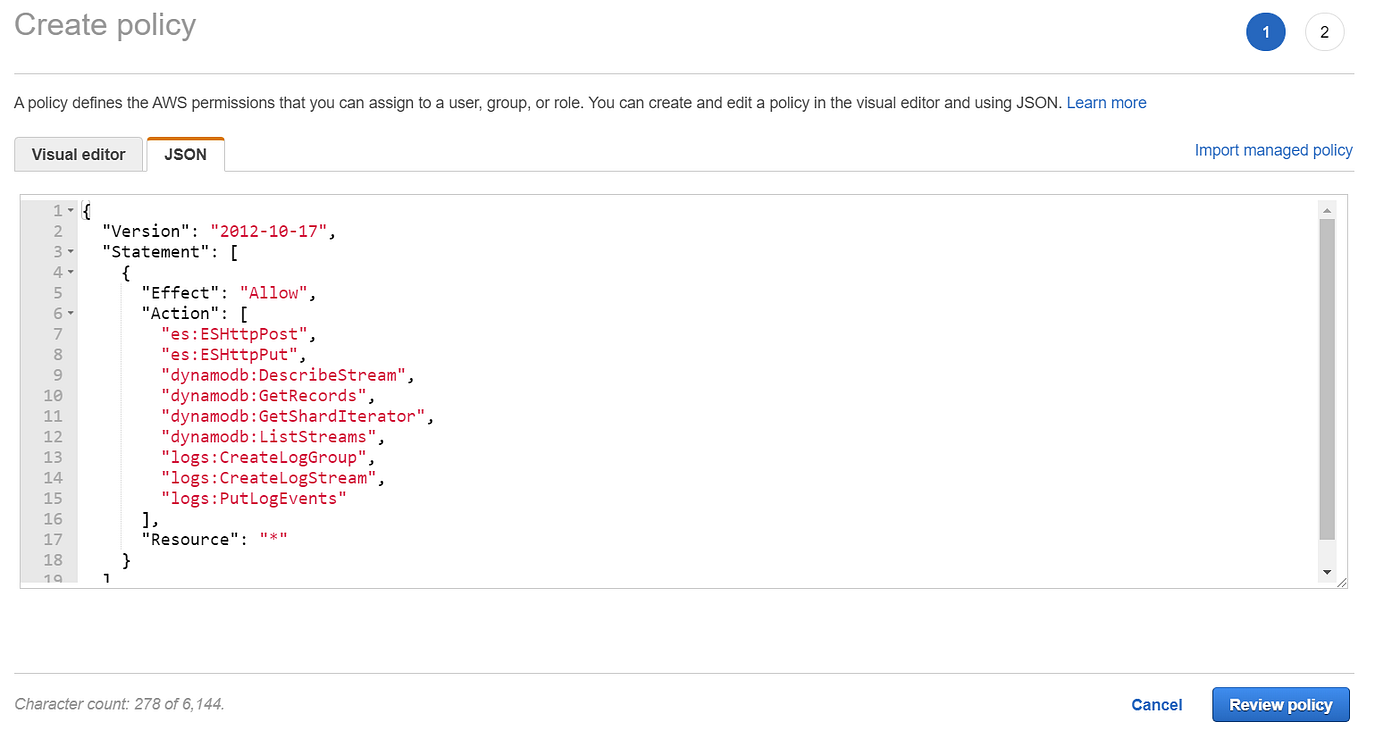This screenshot has height=740, width=1400.
Task: Click the editor scrollbar down arrow
Action: point(1327,572)
